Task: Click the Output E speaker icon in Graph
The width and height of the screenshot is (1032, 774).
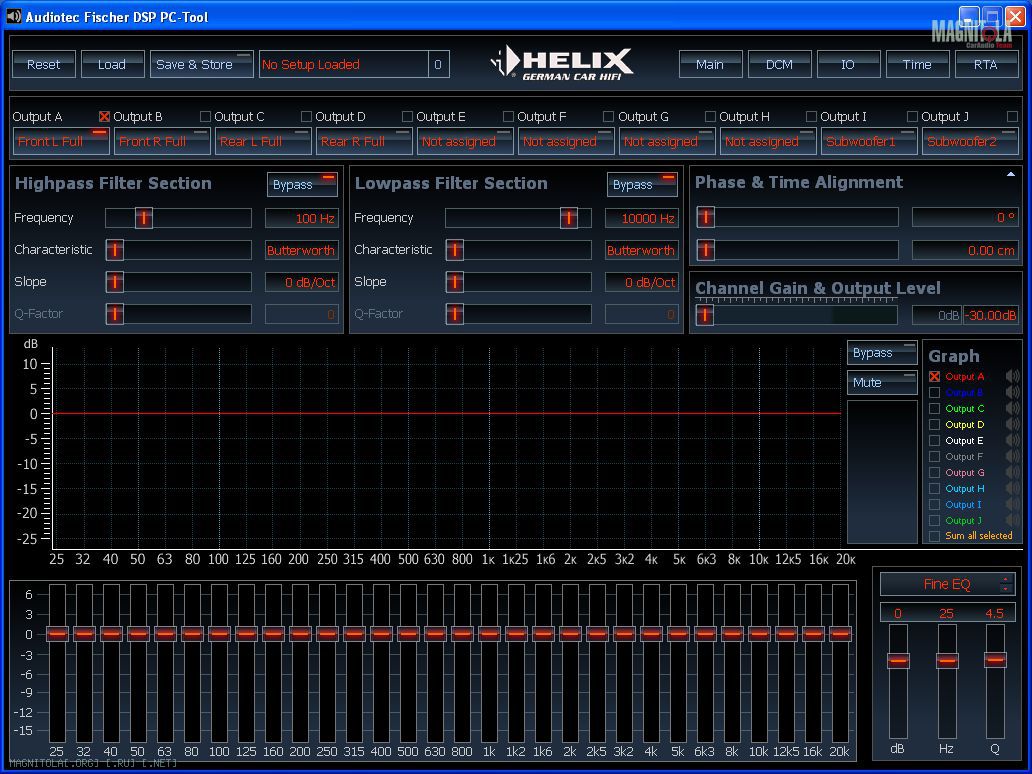Action: (1012, 440)
